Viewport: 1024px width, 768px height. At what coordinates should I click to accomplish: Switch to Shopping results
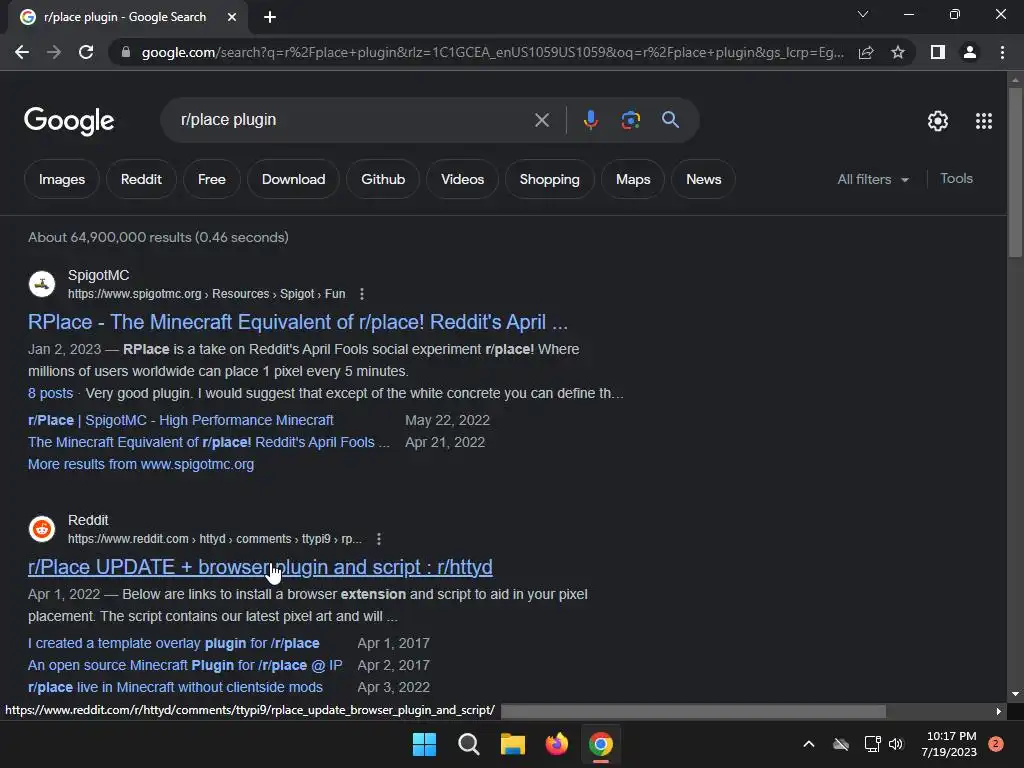coord(549,180)
